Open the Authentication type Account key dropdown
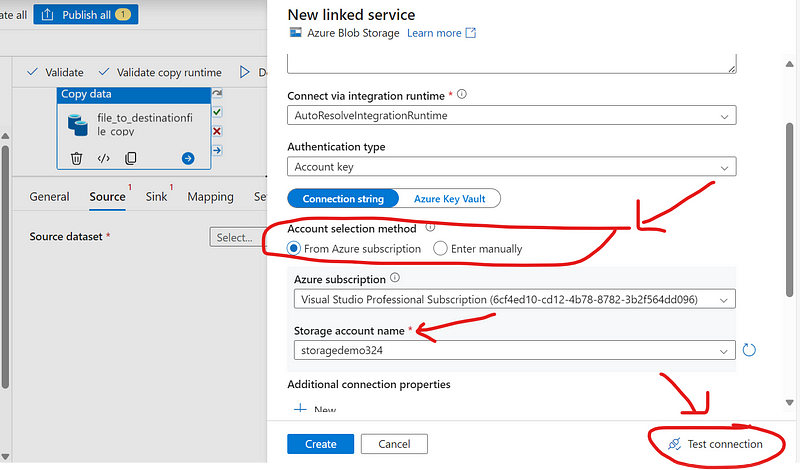Image resolution: width=800 pixels, height=470 pixels. click(511, 166)
